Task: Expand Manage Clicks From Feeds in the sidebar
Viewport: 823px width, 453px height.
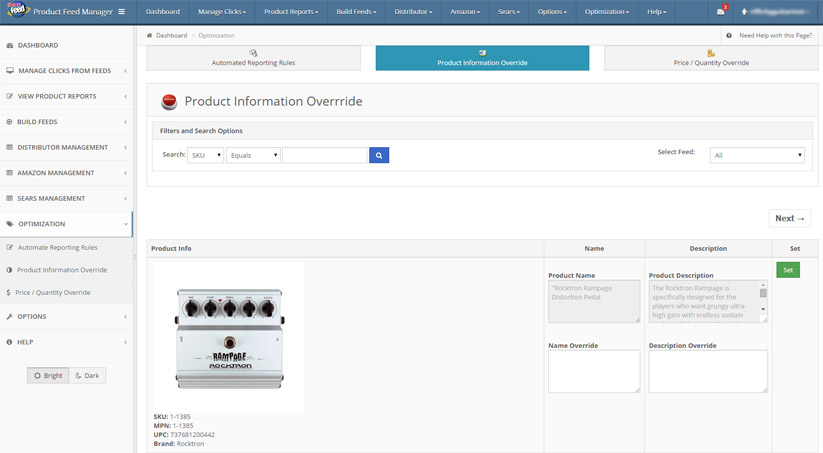Action: (x=66, y=71)
